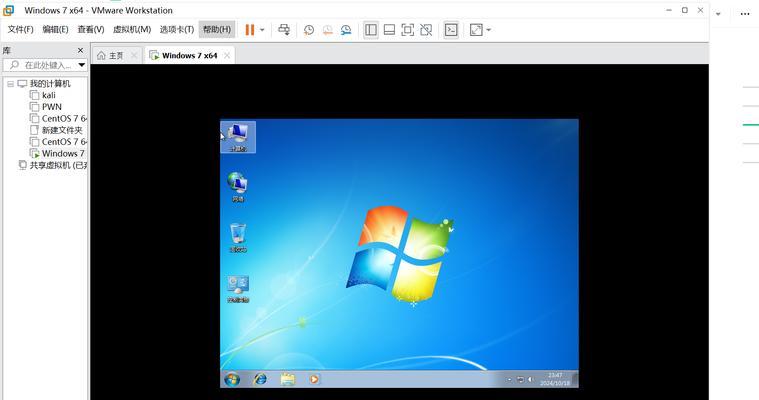The image size is (759, 400).
Task: Click the 计算机 desktop icon in the guest
Action: point(238,137)
